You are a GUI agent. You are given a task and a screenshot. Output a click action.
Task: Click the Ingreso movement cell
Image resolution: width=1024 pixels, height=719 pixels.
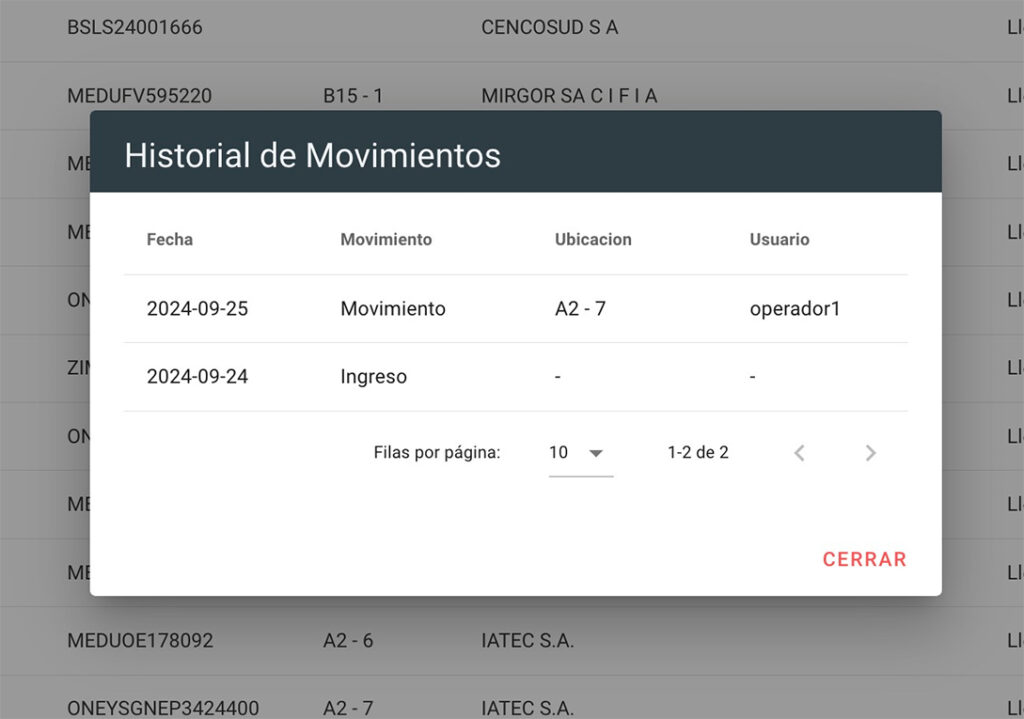point(373,377)
